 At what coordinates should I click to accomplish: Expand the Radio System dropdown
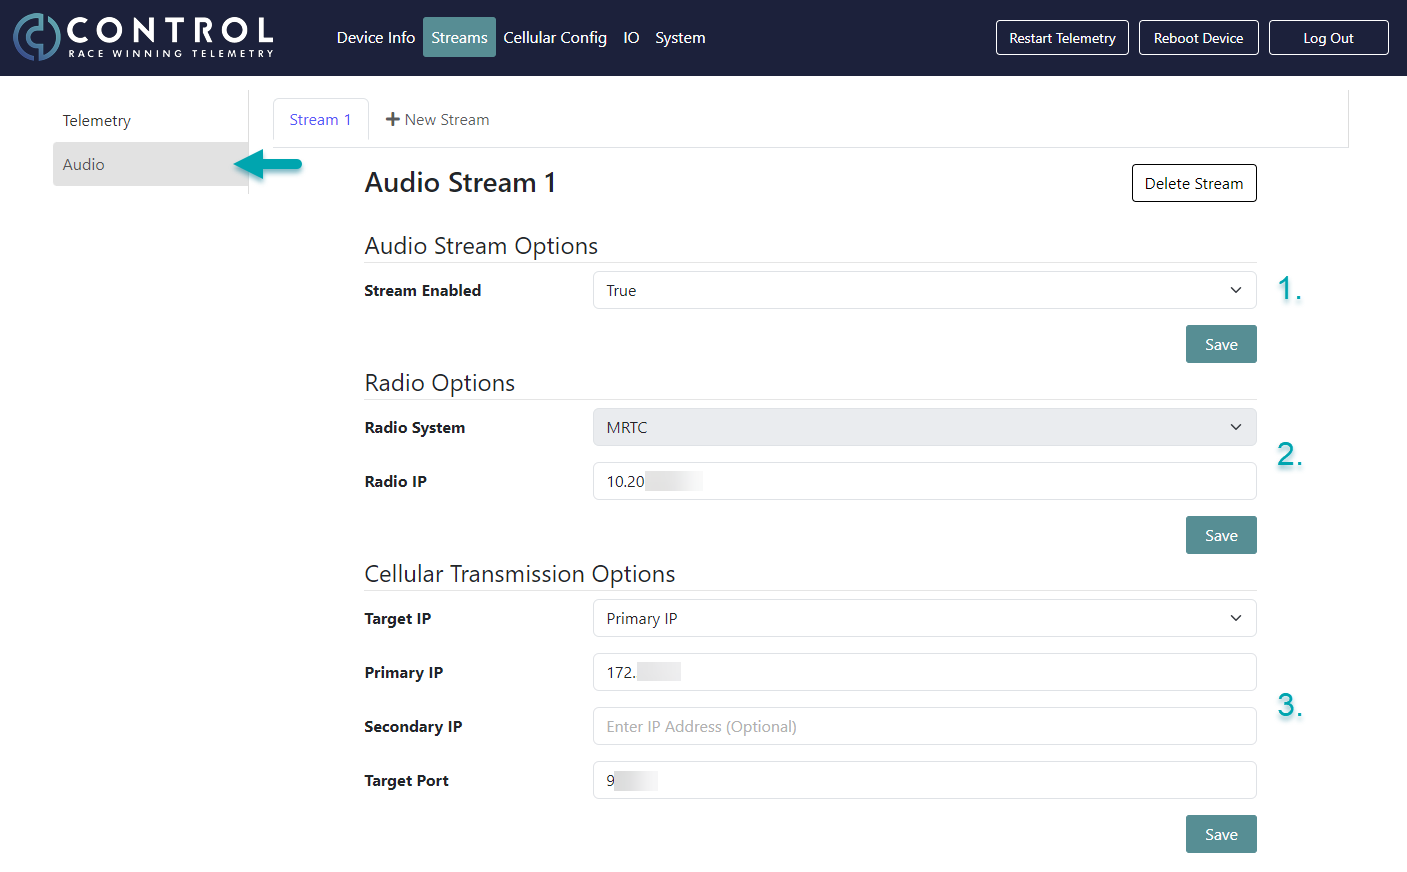[x=1236, y=427]
